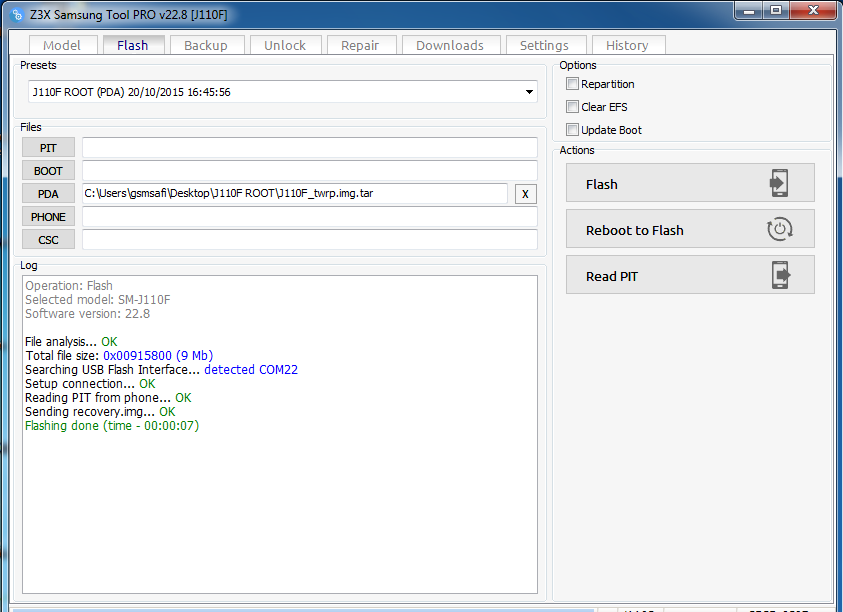843x612 pixels.
Task: Select the Flash tab
Action: pyautogui.click(x=133, y=45)
